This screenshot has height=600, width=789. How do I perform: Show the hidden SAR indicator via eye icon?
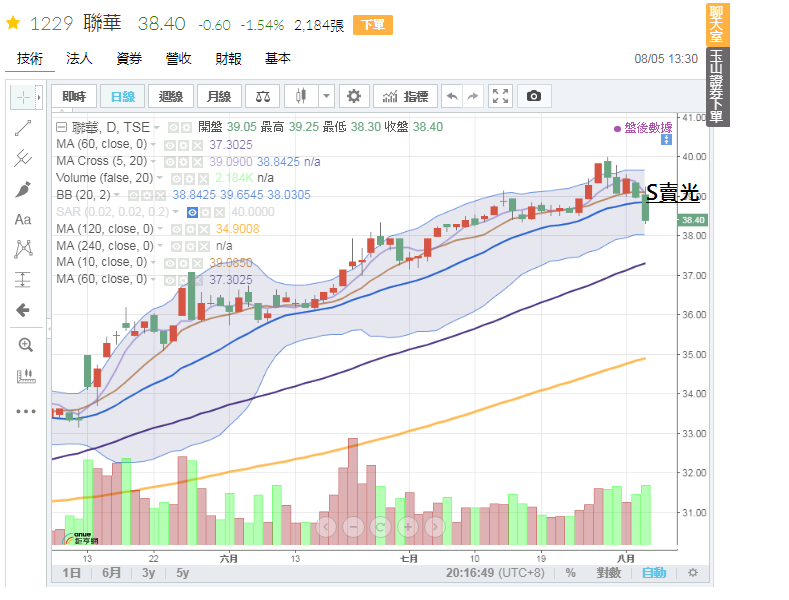pos(192,212)
